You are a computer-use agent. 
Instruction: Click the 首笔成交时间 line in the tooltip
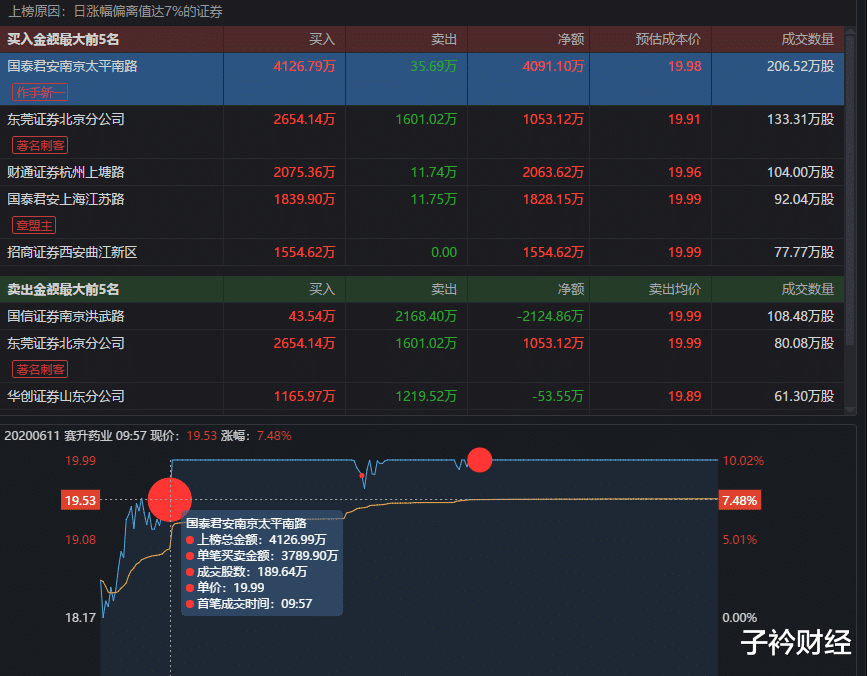point(249,604)
